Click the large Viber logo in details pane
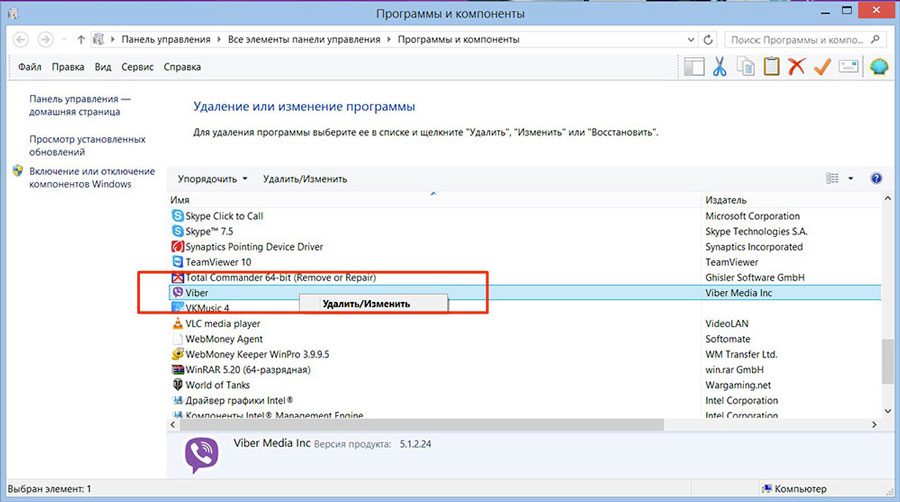 [x=201, y=456]
